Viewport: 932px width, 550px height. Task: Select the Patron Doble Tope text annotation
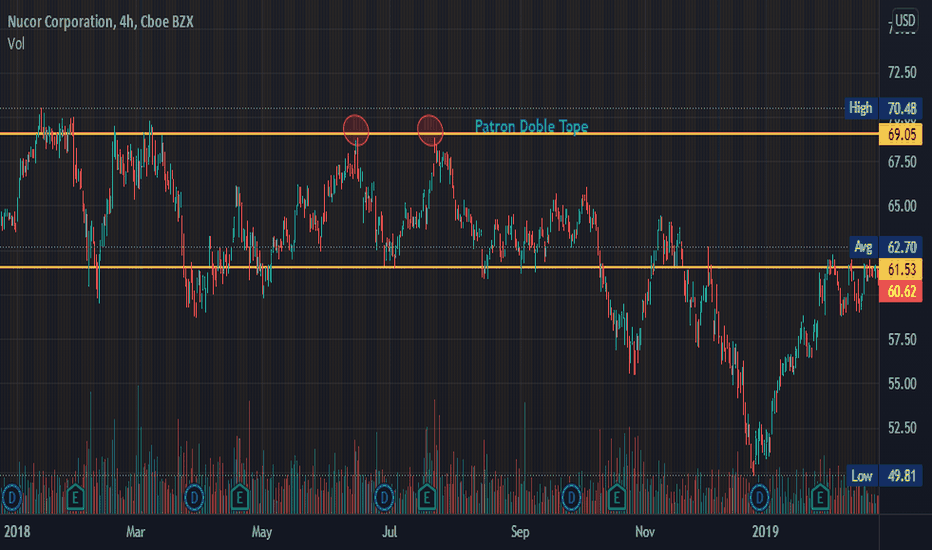[x=531, y=126]
